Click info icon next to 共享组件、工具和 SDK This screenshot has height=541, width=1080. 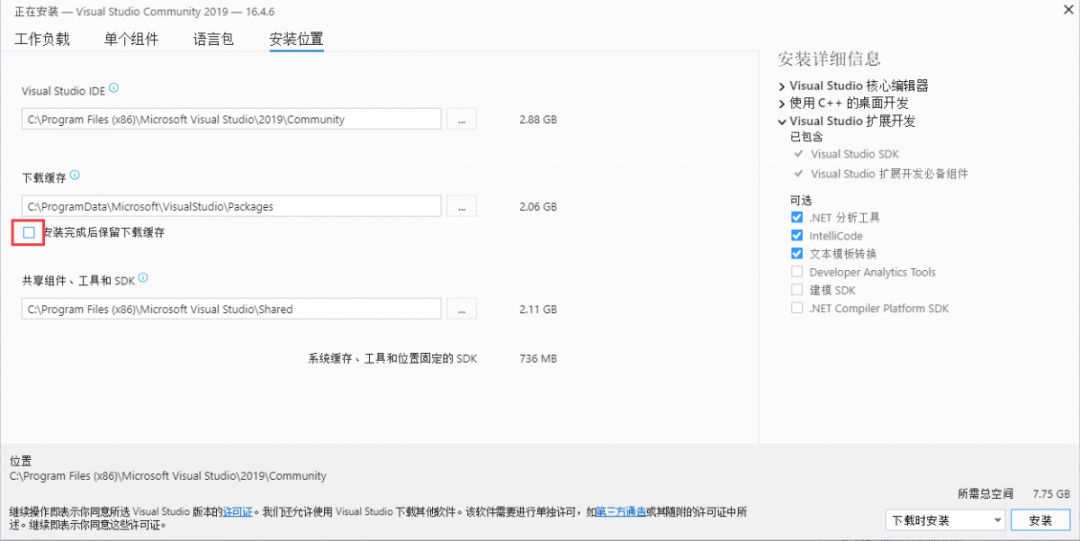pos(143,278)
